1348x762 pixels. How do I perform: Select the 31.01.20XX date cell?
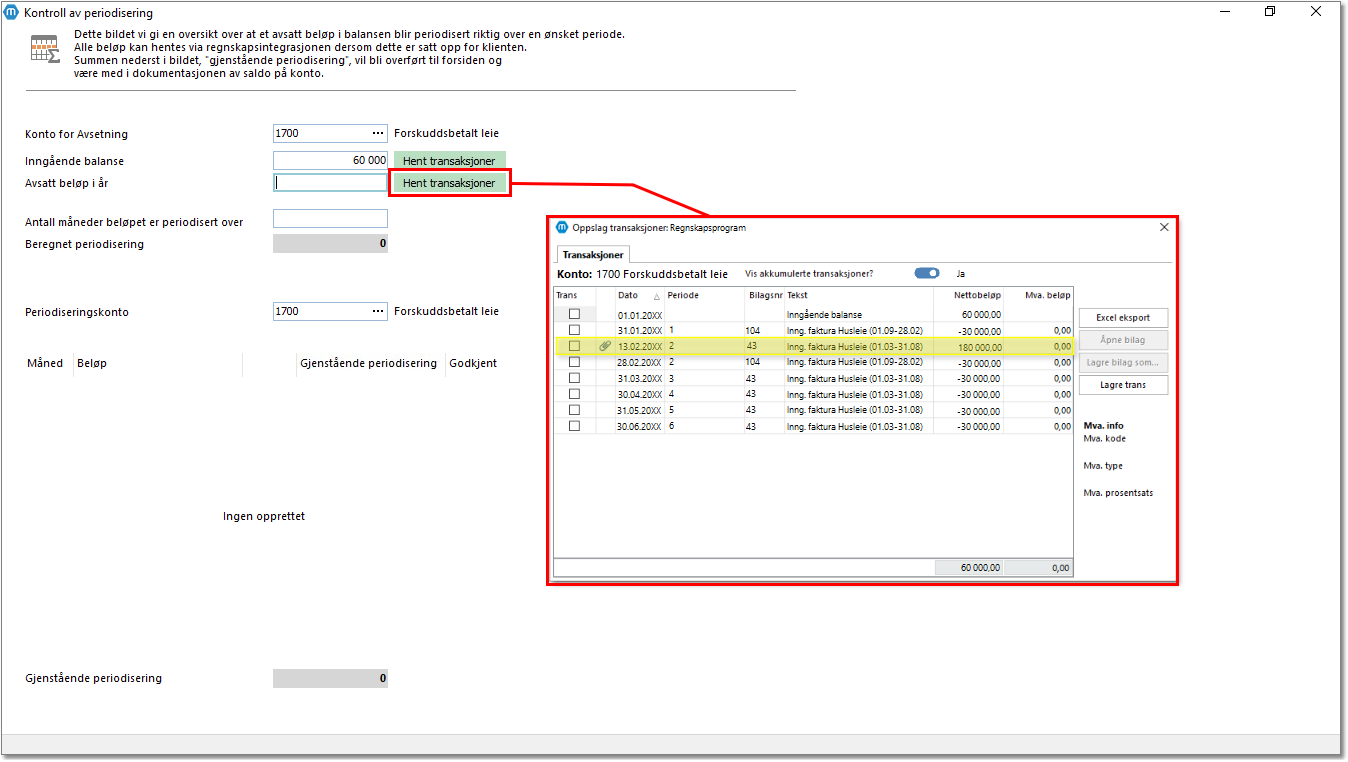point(640,330)
